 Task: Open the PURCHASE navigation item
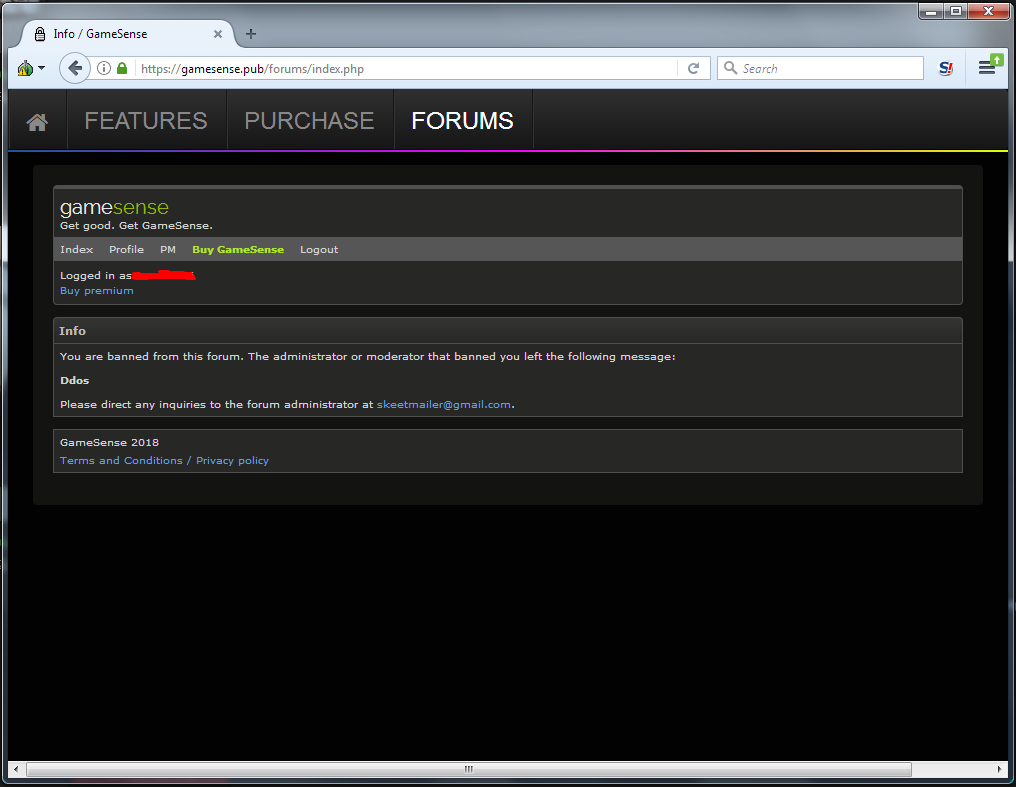[309, 120]
